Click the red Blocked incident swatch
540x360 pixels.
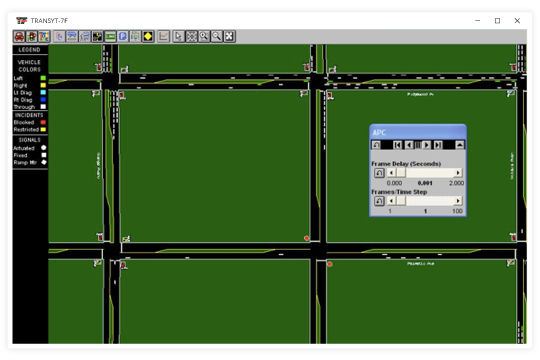pyautogui.click(x=43, y=122)
